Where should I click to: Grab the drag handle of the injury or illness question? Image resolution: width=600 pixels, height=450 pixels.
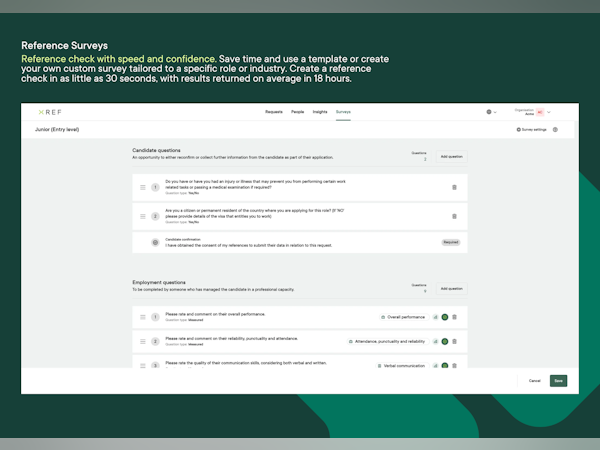click(143, 188)
